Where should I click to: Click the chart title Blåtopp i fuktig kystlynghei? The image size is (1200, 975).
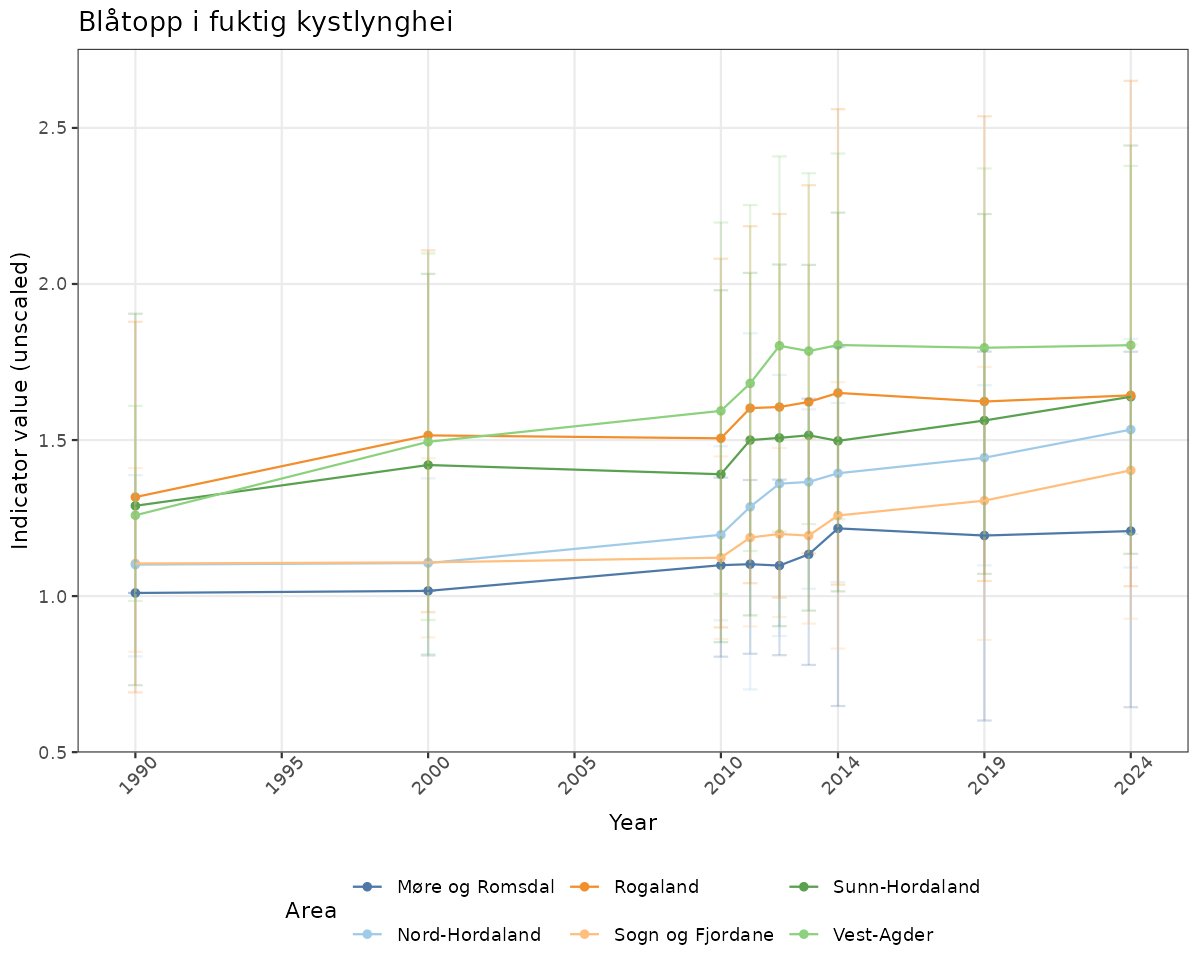coord(266,22)
